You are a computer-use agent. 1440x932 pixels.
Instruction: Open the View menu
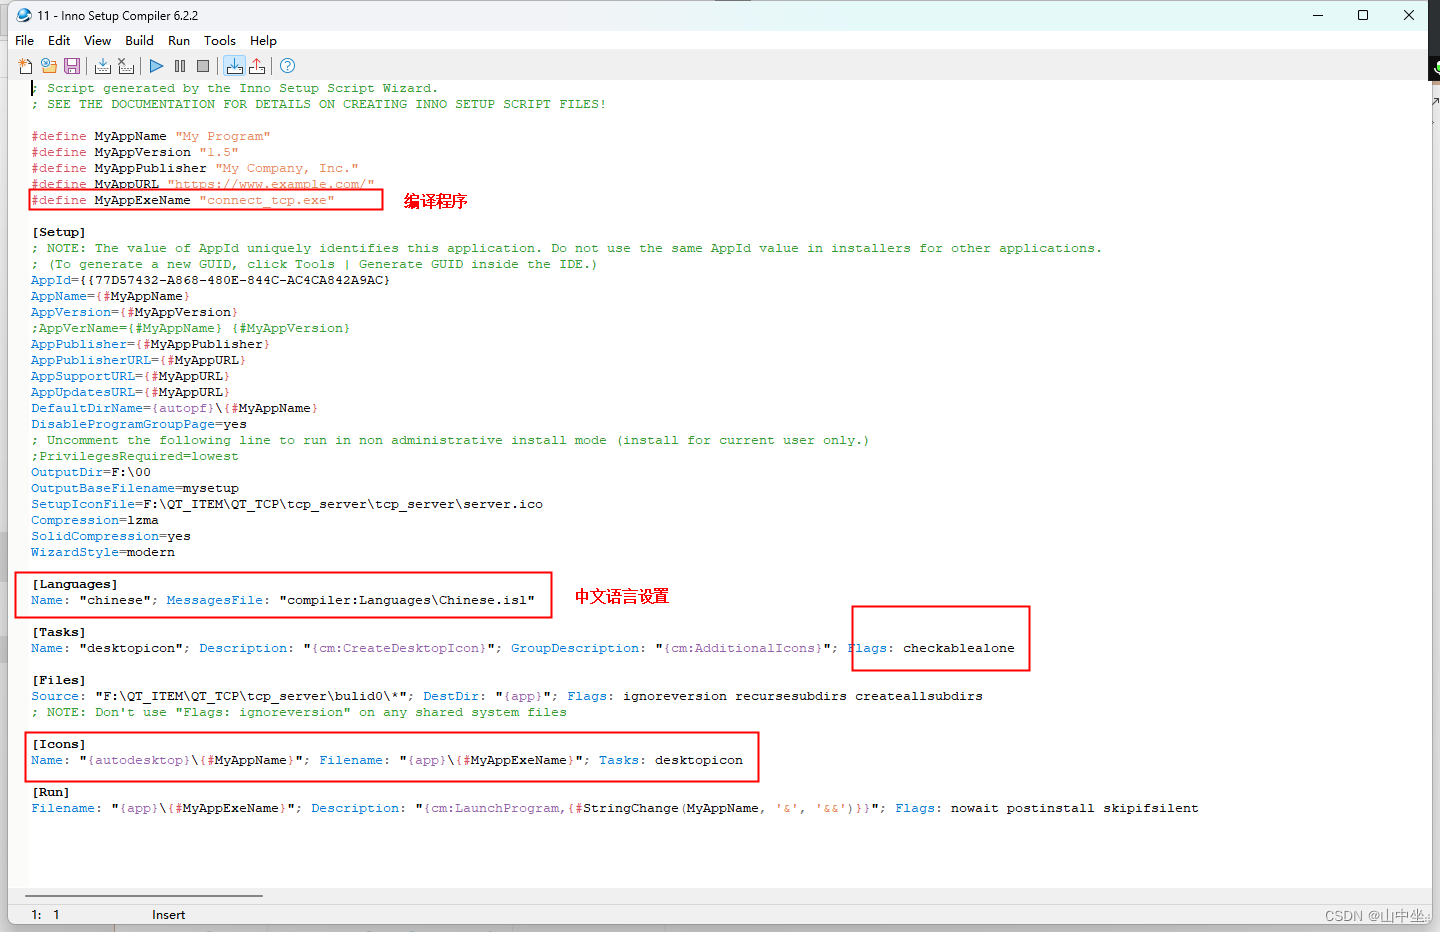coord(97,40)
